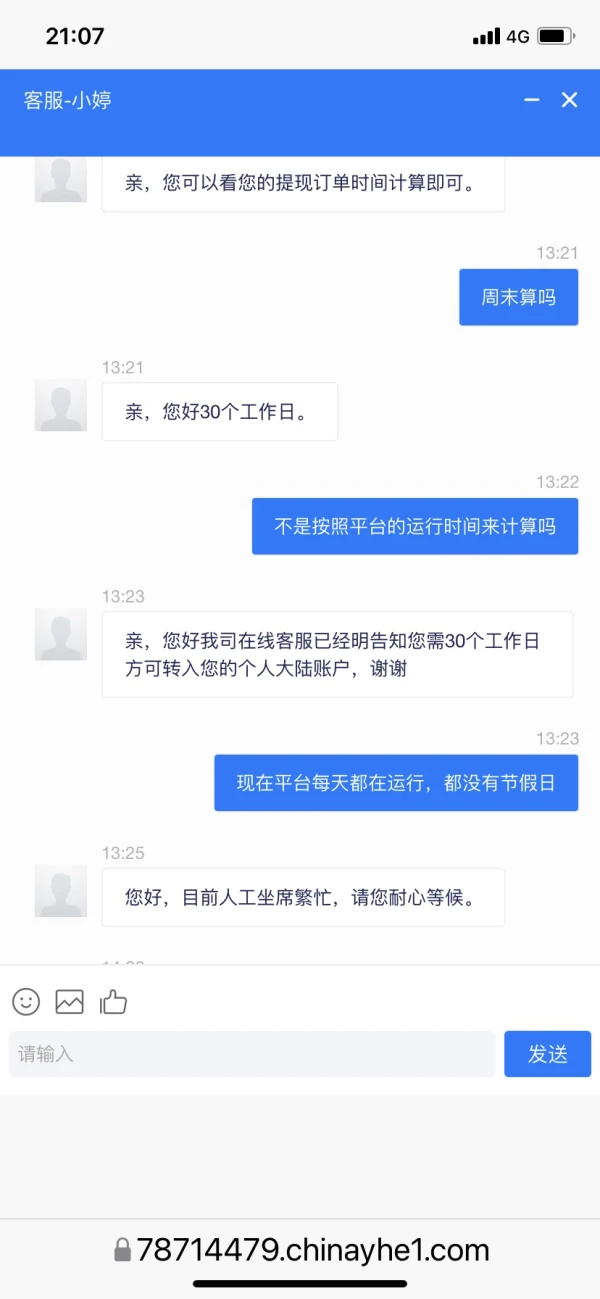Tap the thumbs-up rating icon
Viewport: 600px width, 1299px height.
point(114,1001)
